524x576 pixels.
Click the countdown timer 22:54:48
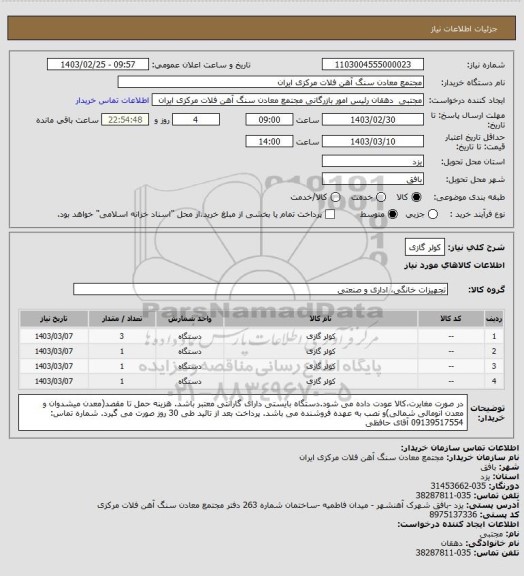(x=125, y=120)
